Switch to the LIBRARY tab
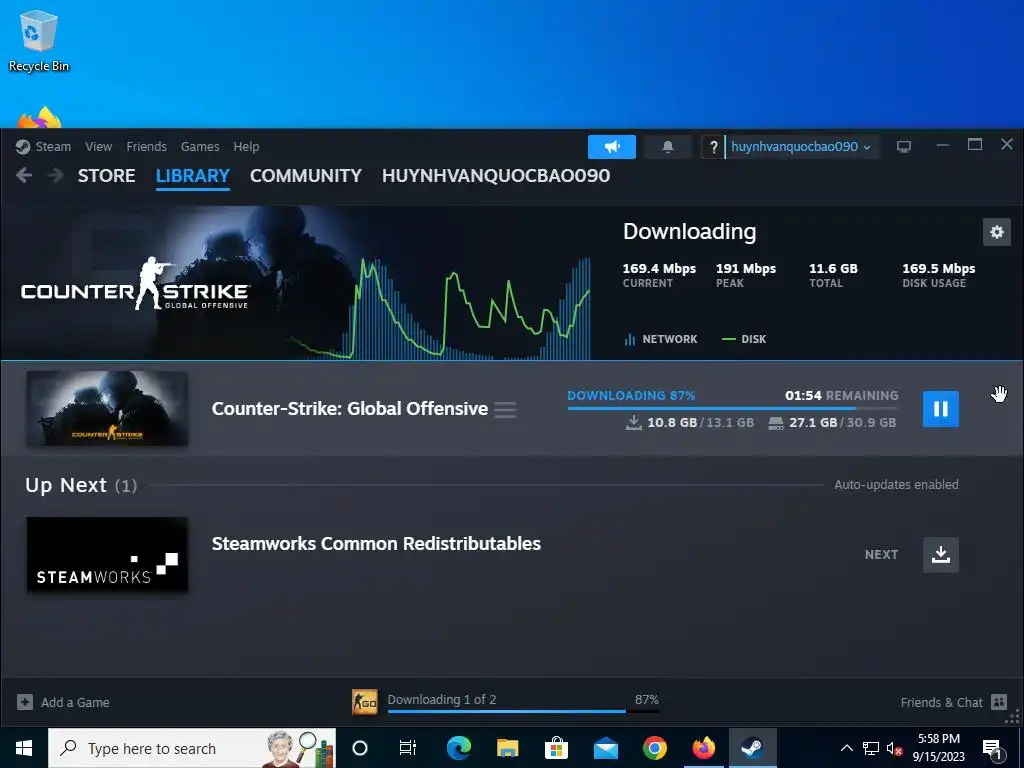The image size is (1024, 768). (193, 176)
